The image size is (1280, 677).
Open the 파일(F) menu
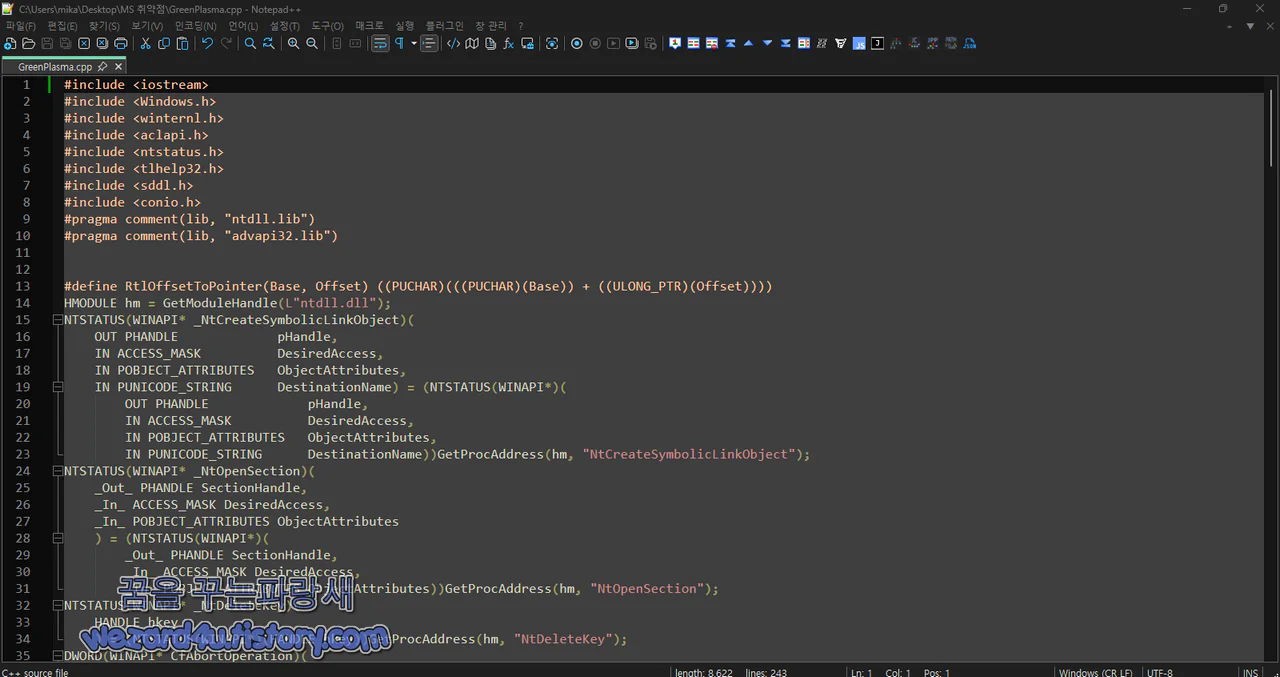[x=20, y=26]
